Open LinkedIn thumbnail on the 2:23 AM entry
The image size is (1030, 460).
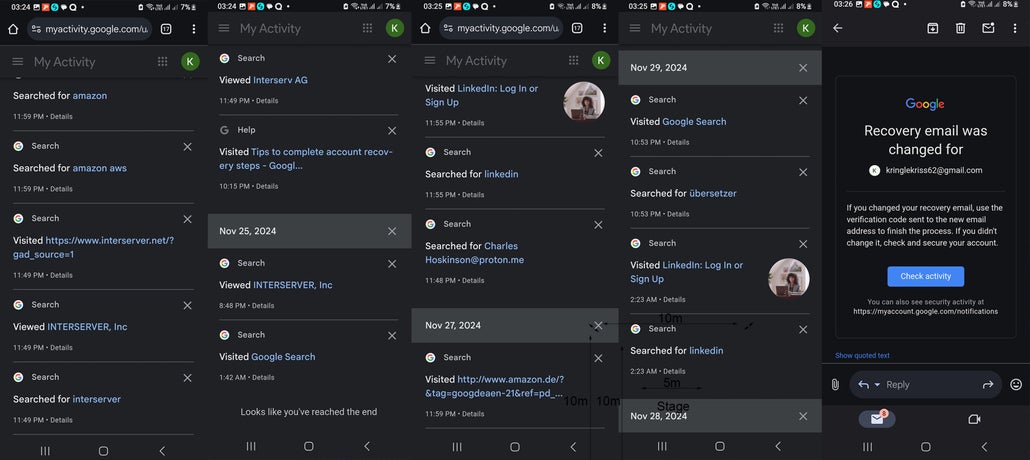[789, 278]
